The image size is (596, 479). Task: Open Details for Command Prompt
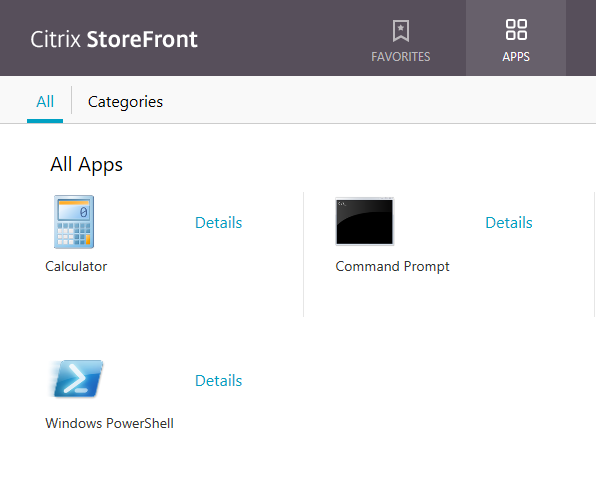(x=509, y=223)
